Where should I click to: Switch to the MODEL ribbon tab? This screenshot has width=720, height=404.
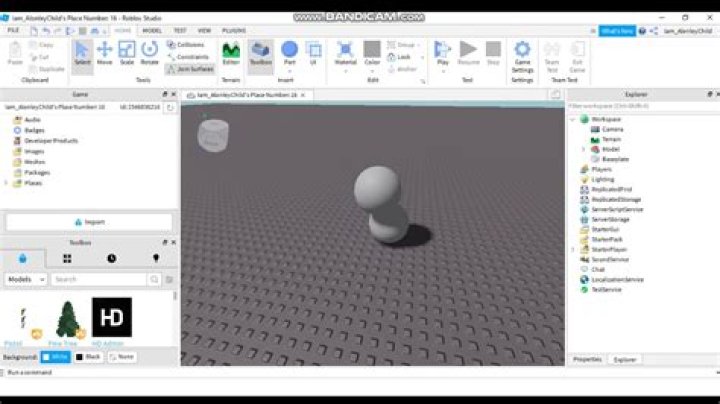pos(152,31)
